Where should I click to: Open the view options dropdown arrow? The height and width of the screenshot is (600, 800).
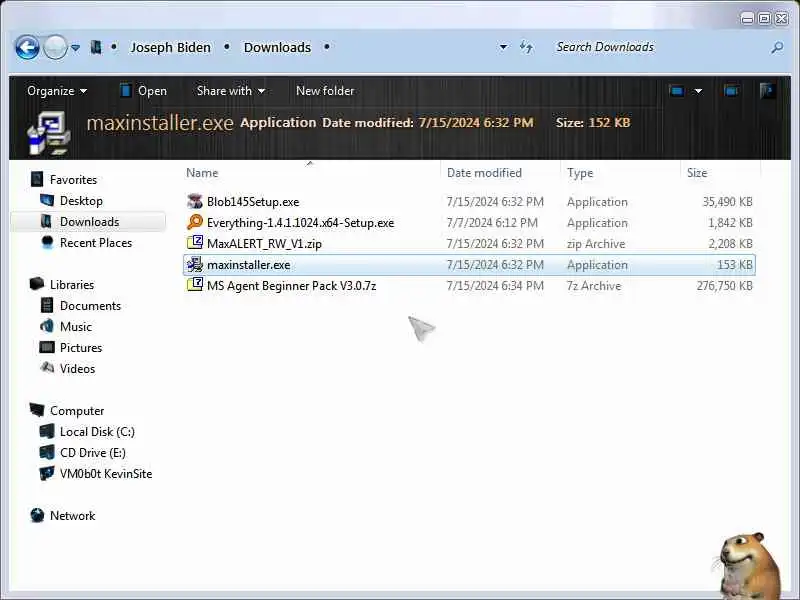point(698,91)
